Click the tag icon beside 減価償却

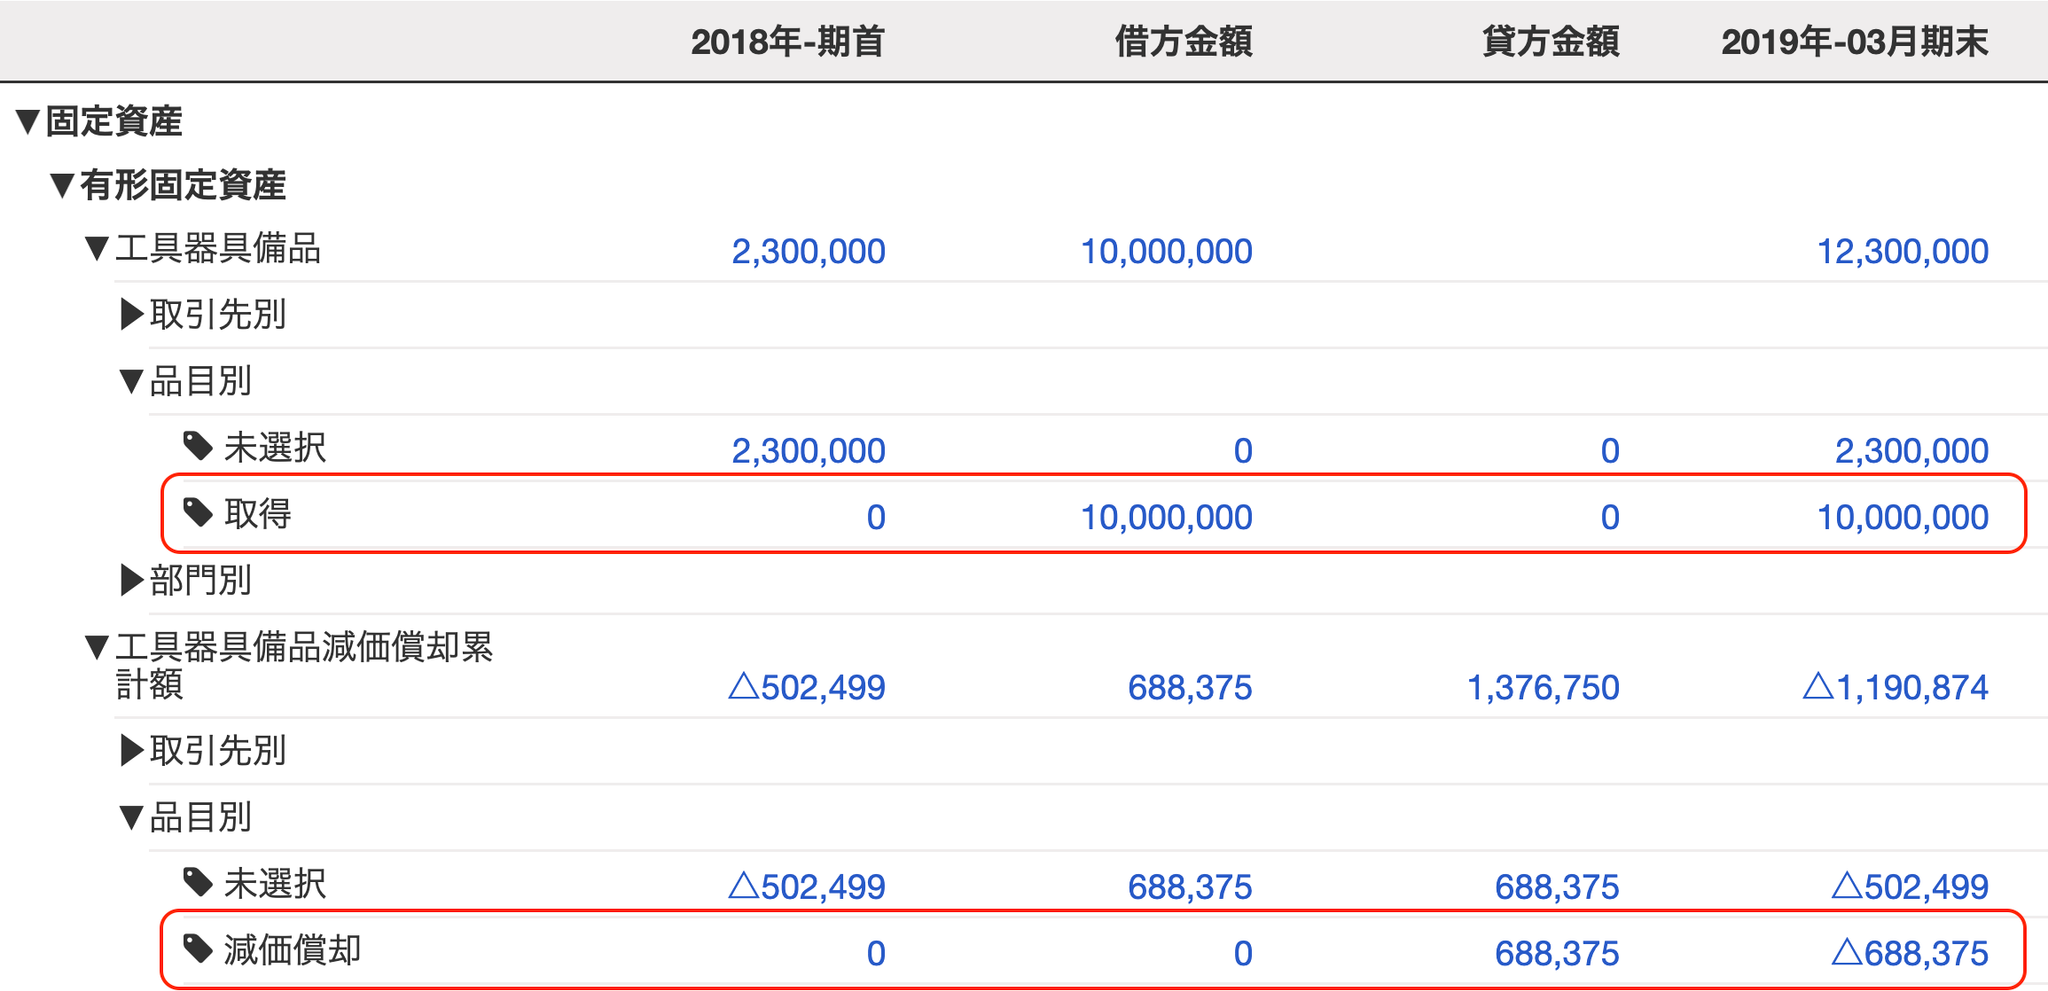tap(198, 948)
